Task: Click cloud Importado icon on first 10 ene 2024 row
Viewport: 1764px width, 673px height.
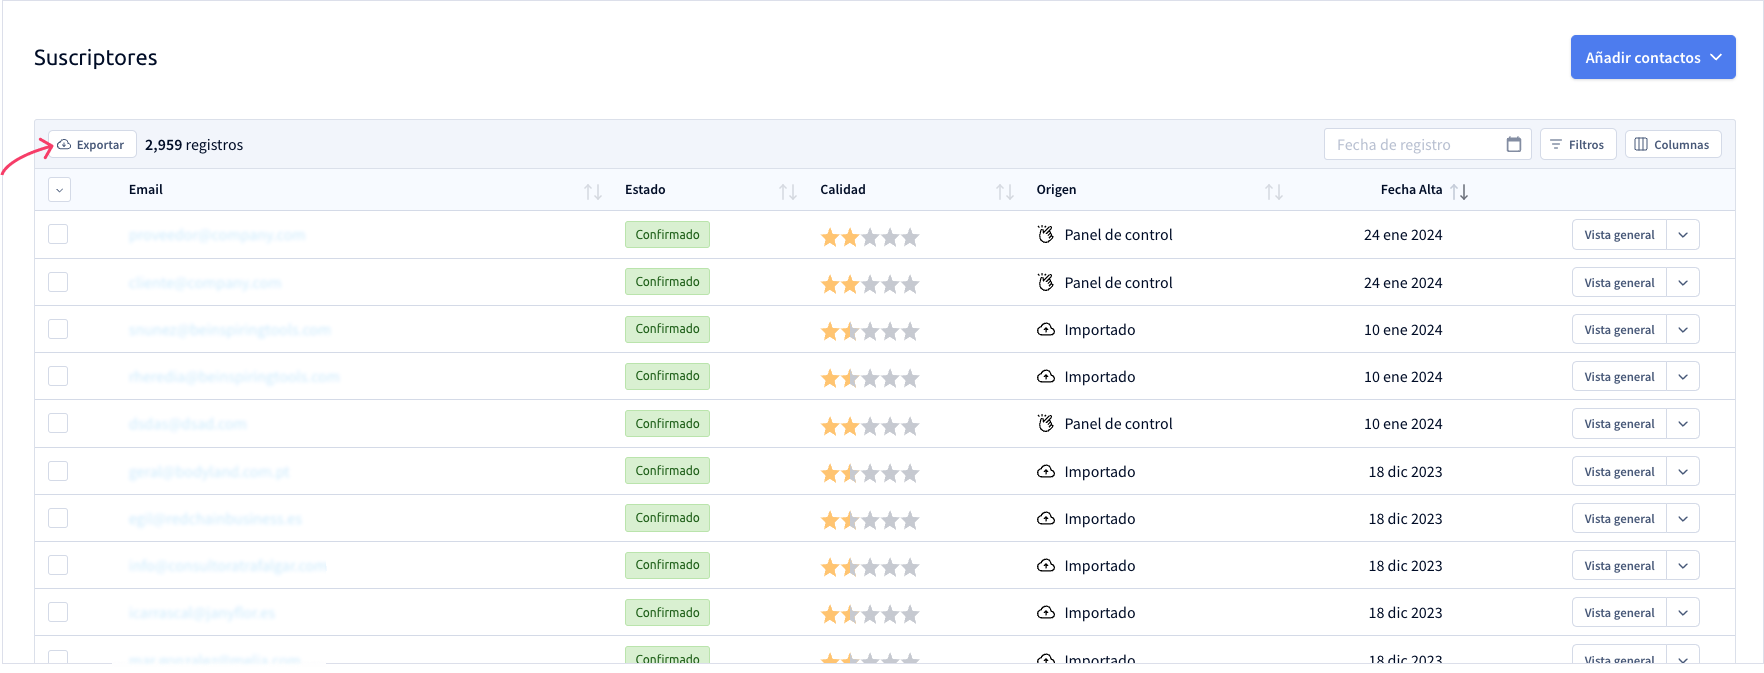Action: point(1046,330)
